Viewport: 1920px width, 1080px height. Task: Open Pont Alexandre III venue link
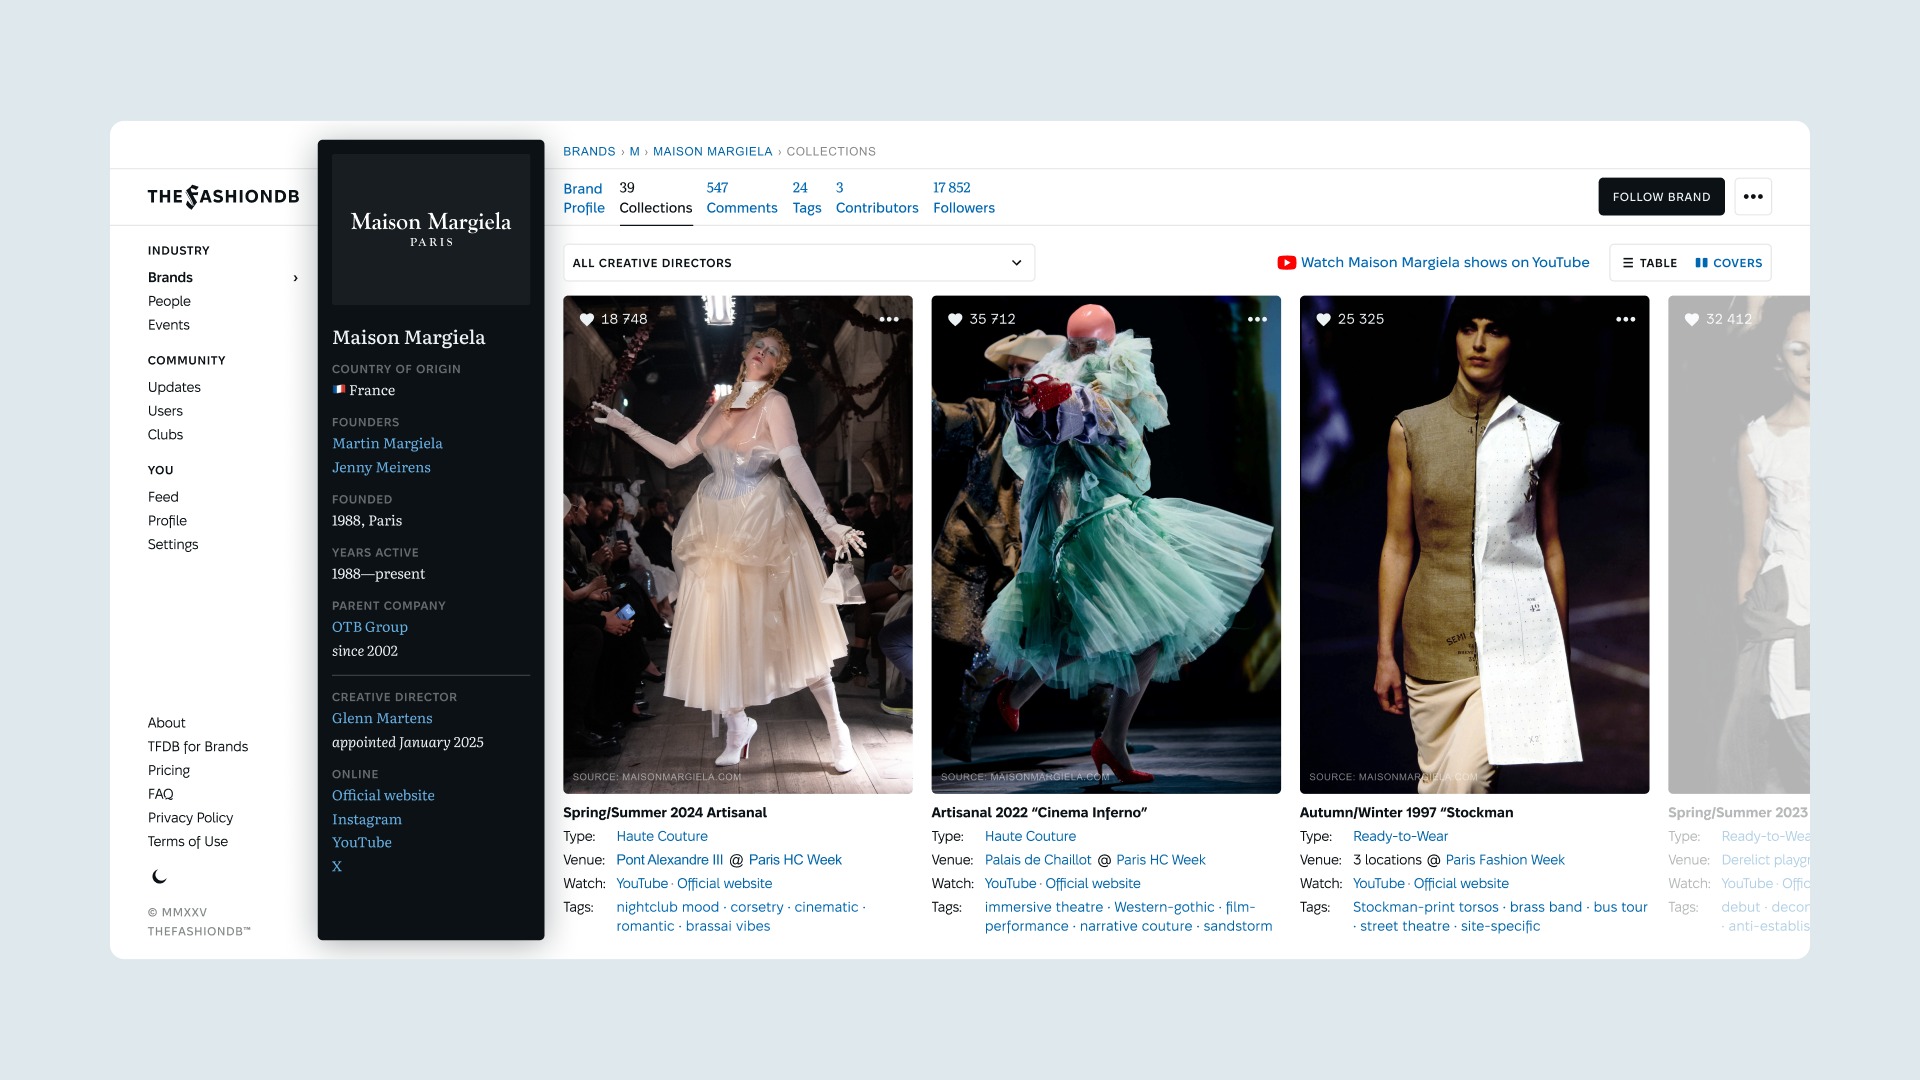[669, 860]
